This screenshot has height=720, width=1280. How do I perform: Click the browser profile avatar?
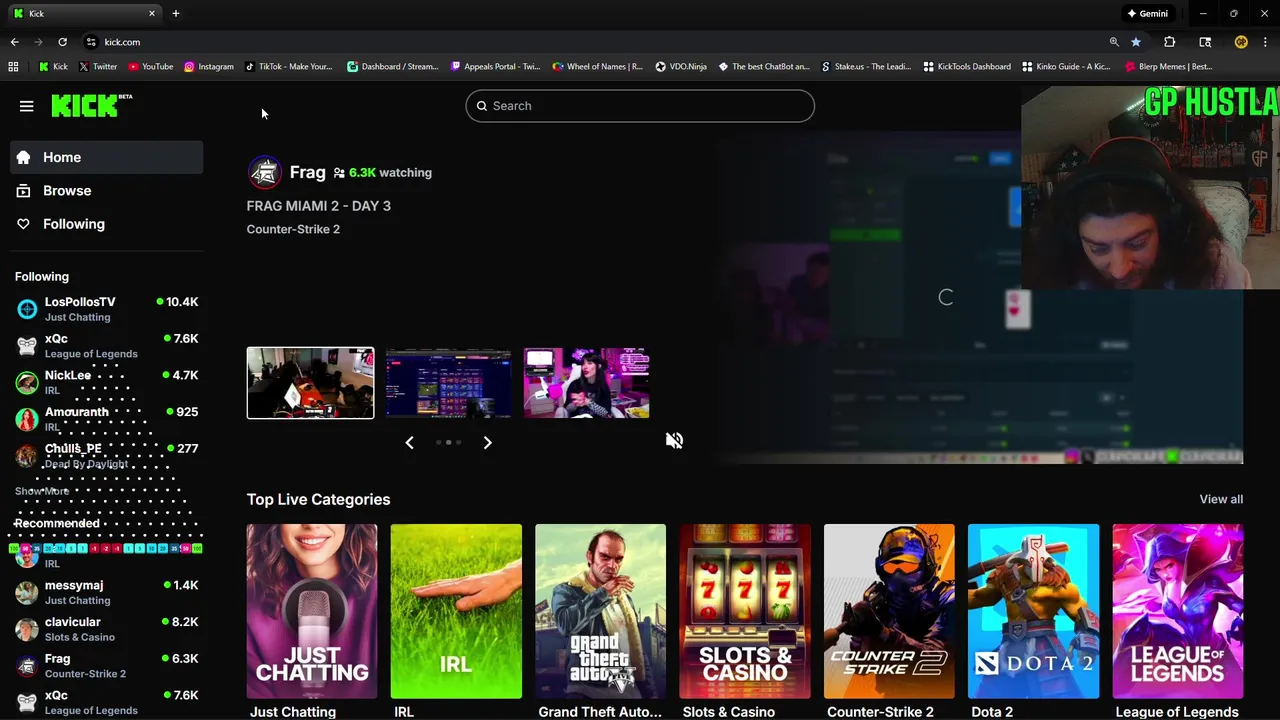1241,42
